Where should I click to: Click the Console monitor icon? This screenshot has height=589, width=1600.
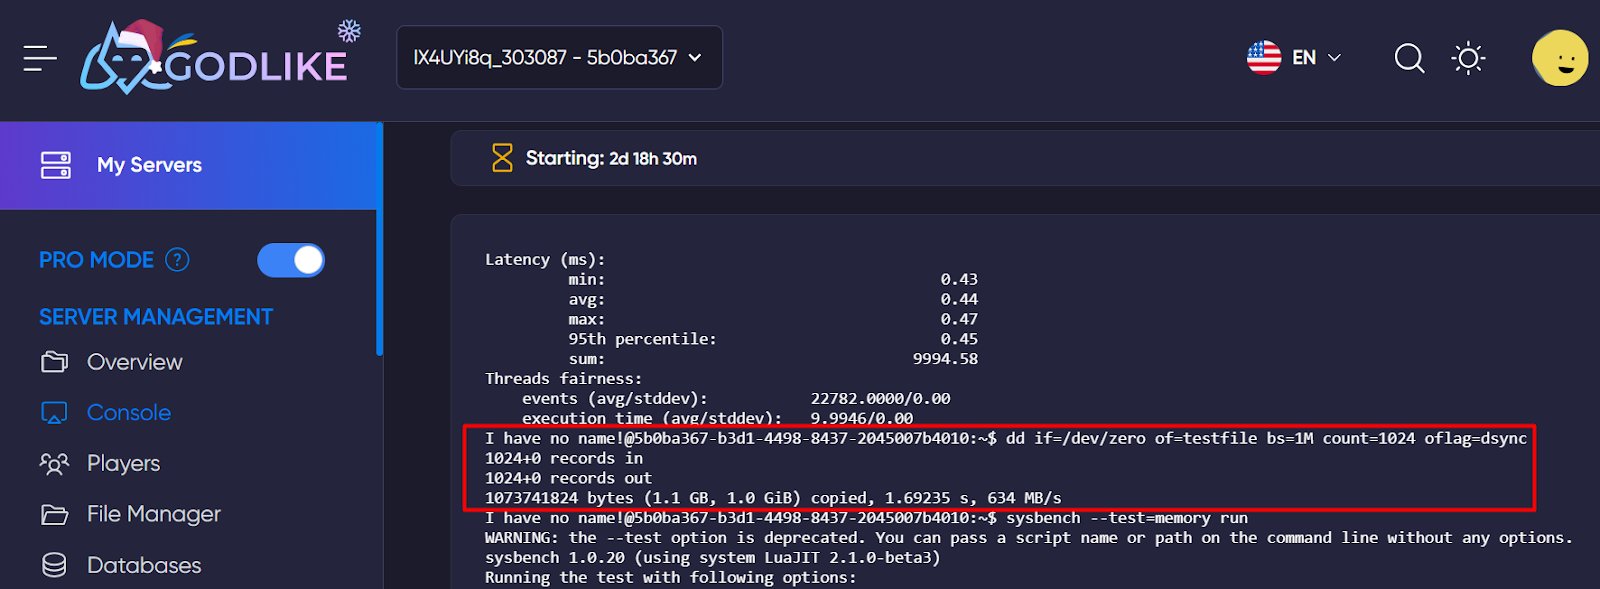tap(54, 413)
